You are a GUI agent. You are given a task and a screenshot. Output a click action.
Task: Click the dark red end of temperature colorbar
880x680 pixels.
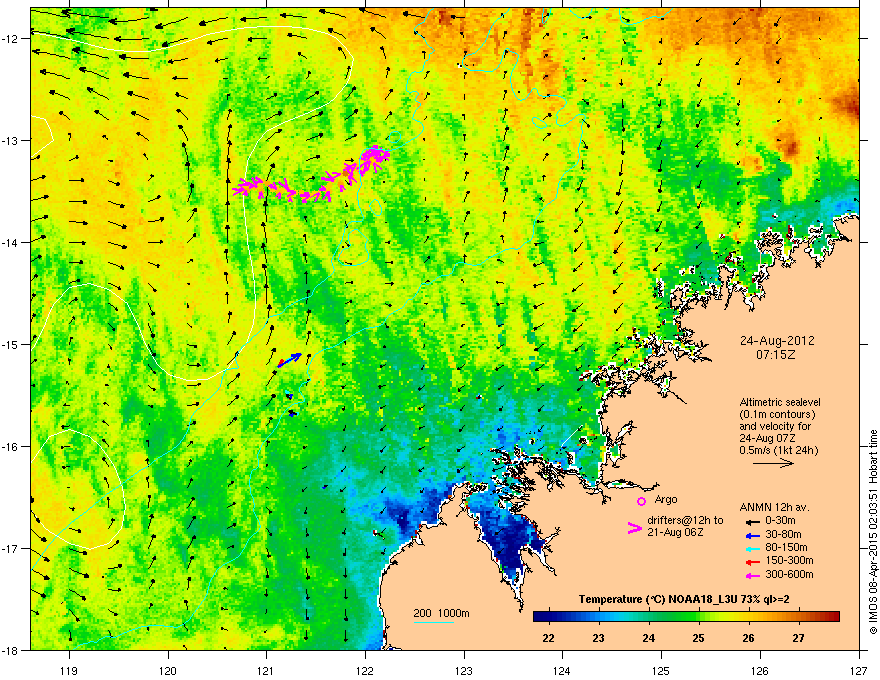pyautogui.click(x=832, y=617)
